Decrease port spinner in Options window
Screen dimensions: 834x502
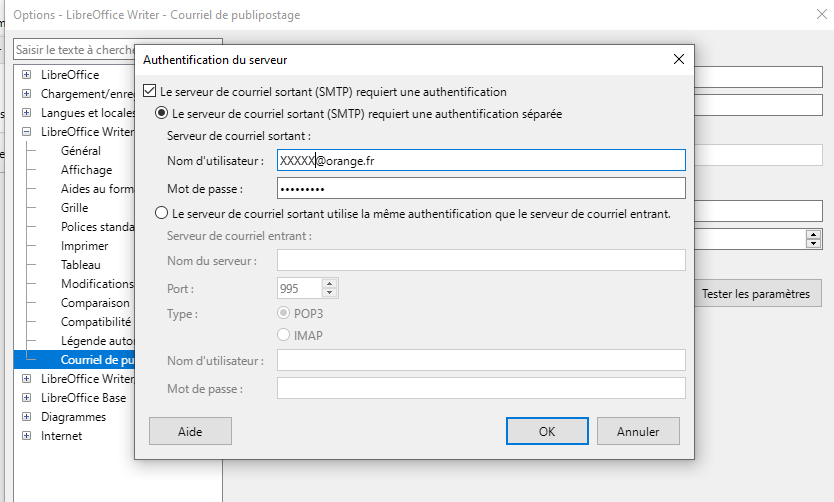tap(813, 244)
